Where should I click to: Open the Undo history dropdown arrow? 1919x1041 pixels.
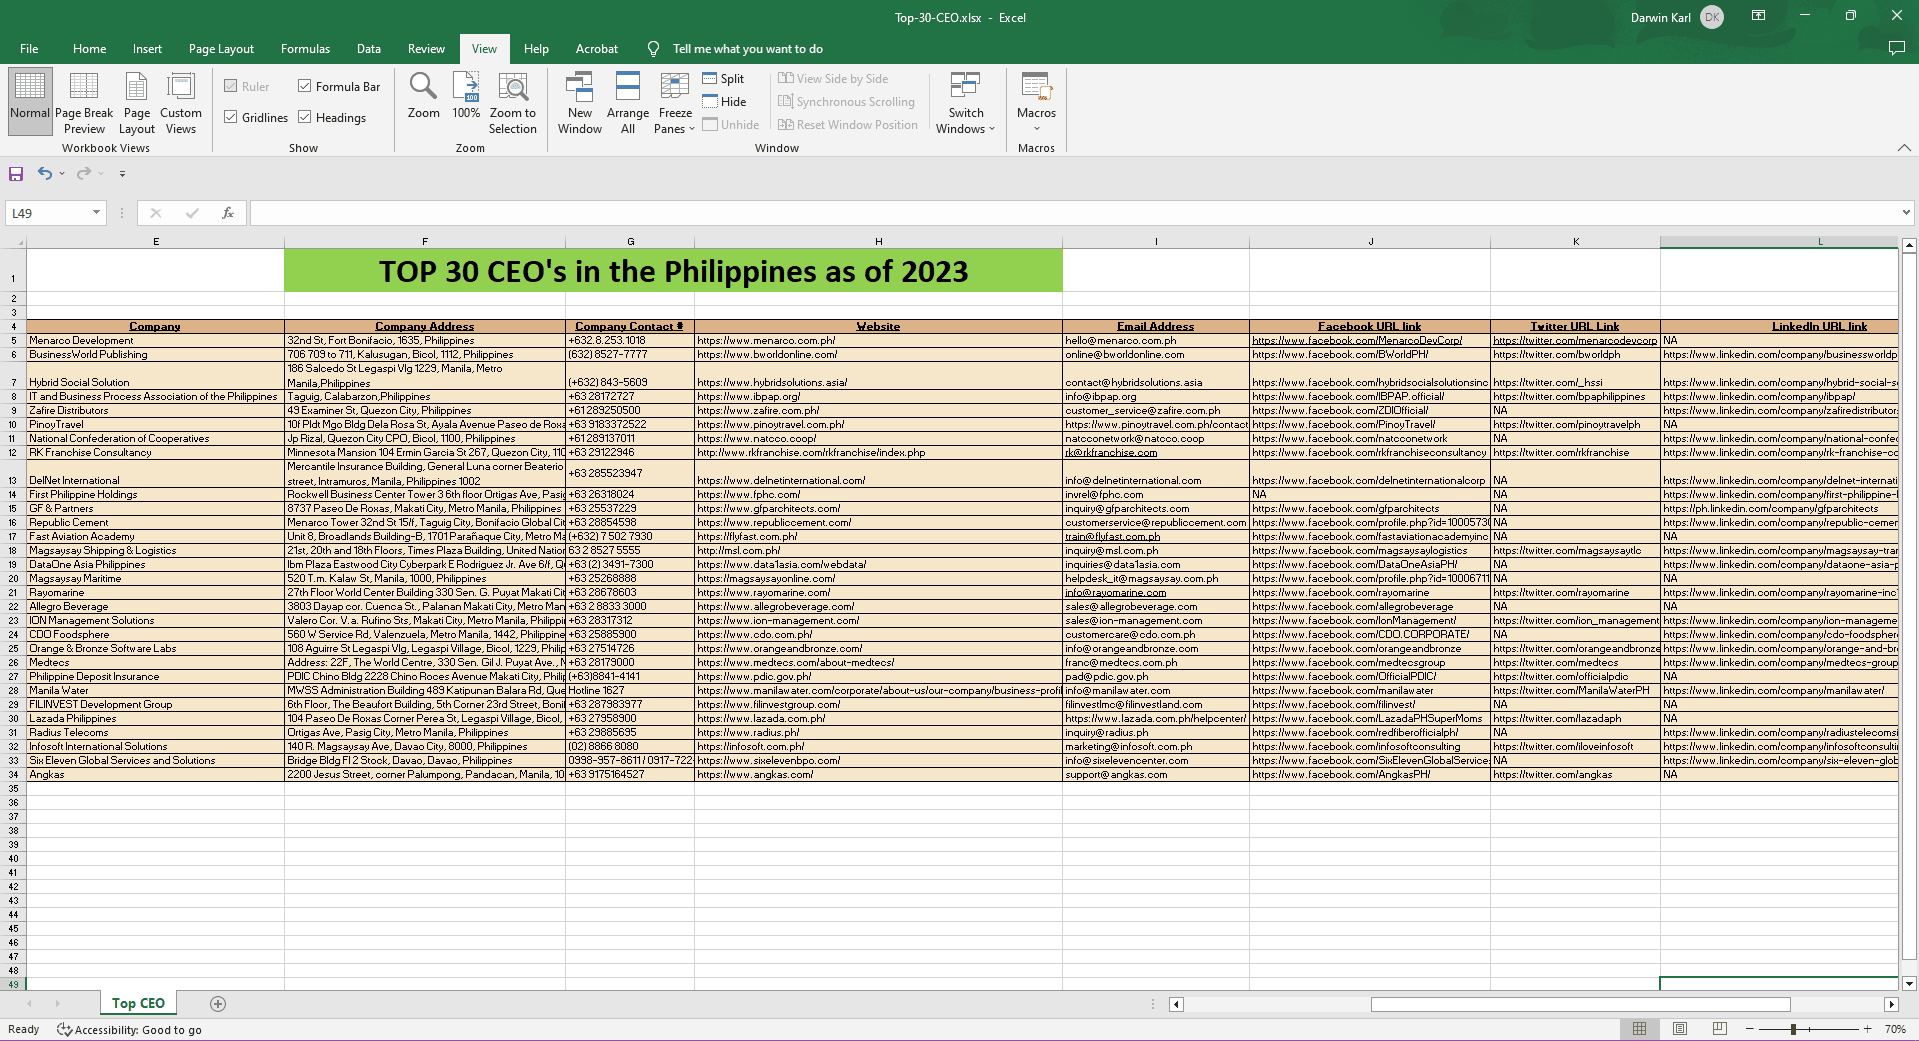coord(62,174)
